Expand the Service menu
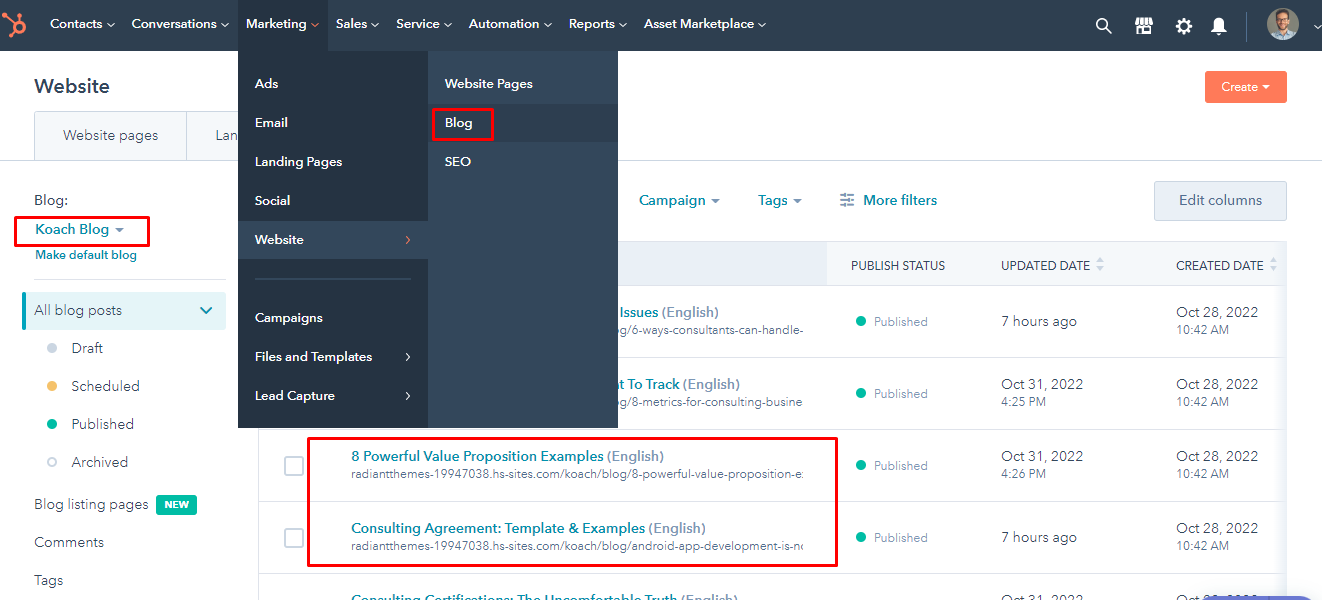The width and height of the screenshot is (1322, 600). (x=424, y=24)
